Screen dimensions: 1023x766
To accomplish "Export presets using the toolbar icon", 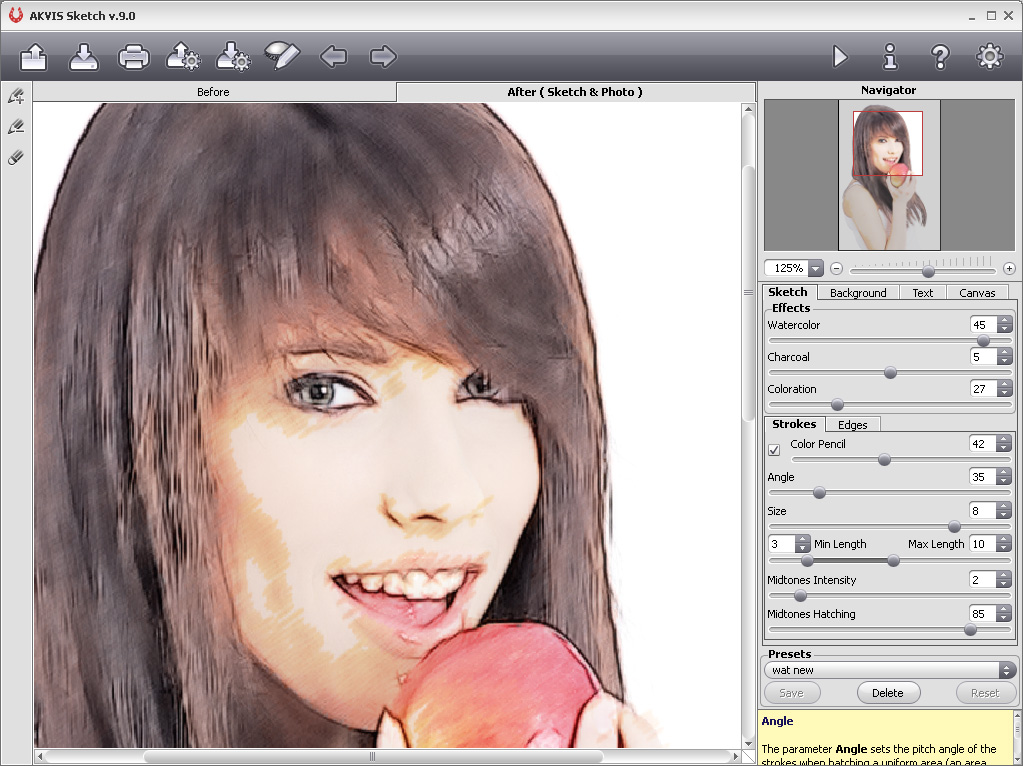I will pos(232,57).
